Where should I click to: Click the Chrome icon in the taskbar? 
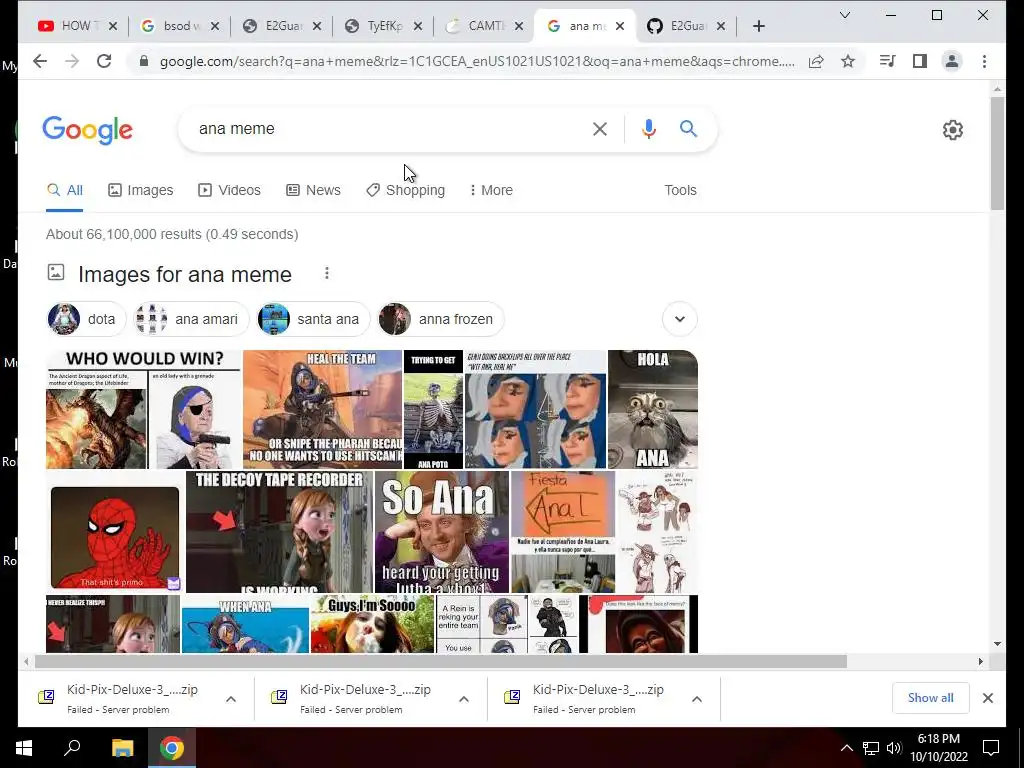(172, 748)
